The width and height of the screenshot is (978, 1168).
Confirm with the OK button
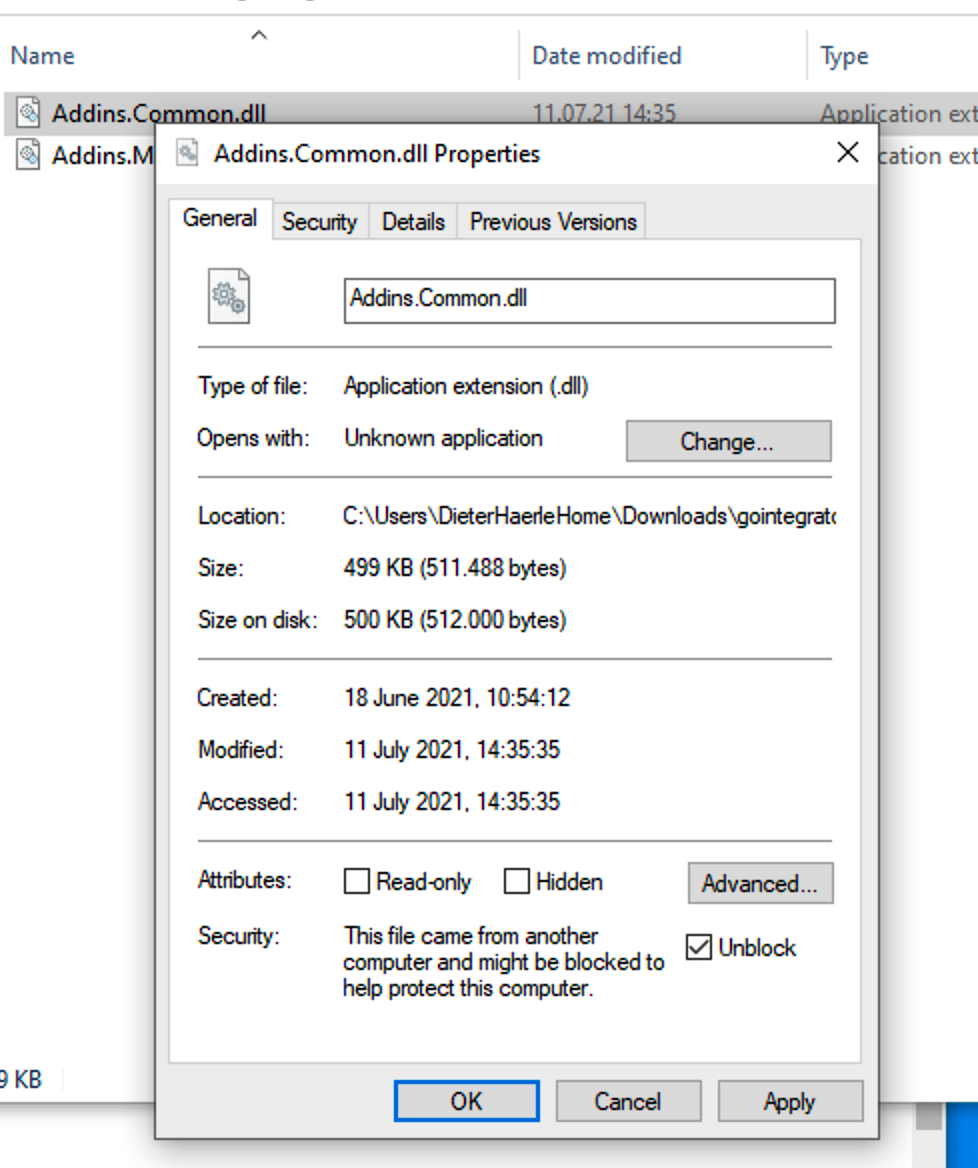coord(466,1101)
